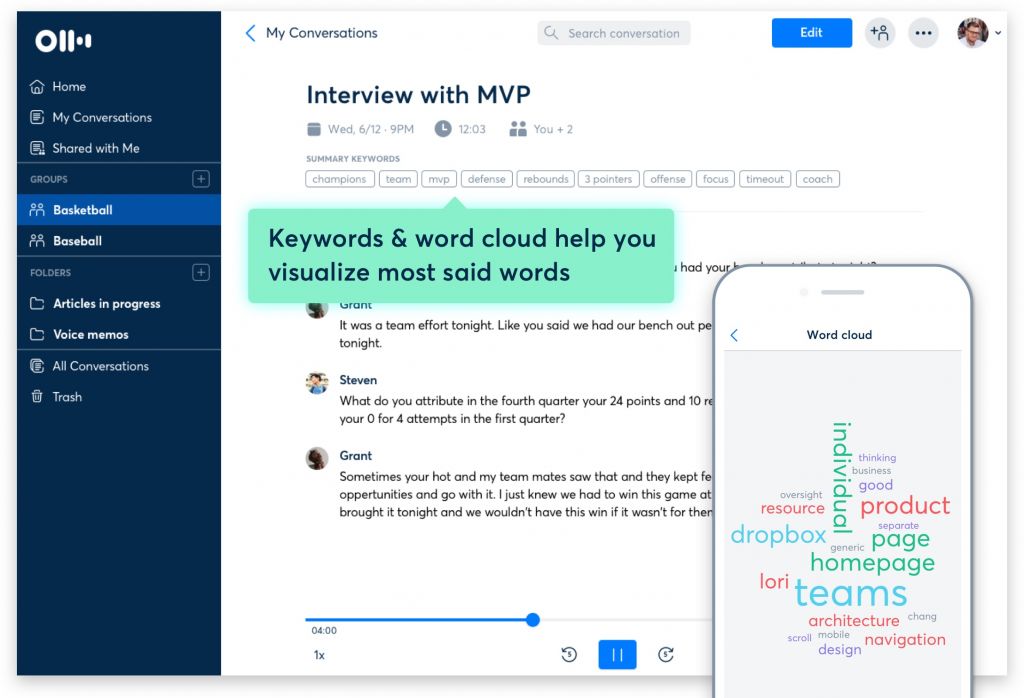Open Shared with Me section
The height and width of the screenshot is (698, 1024).
(x=95, y=148)
